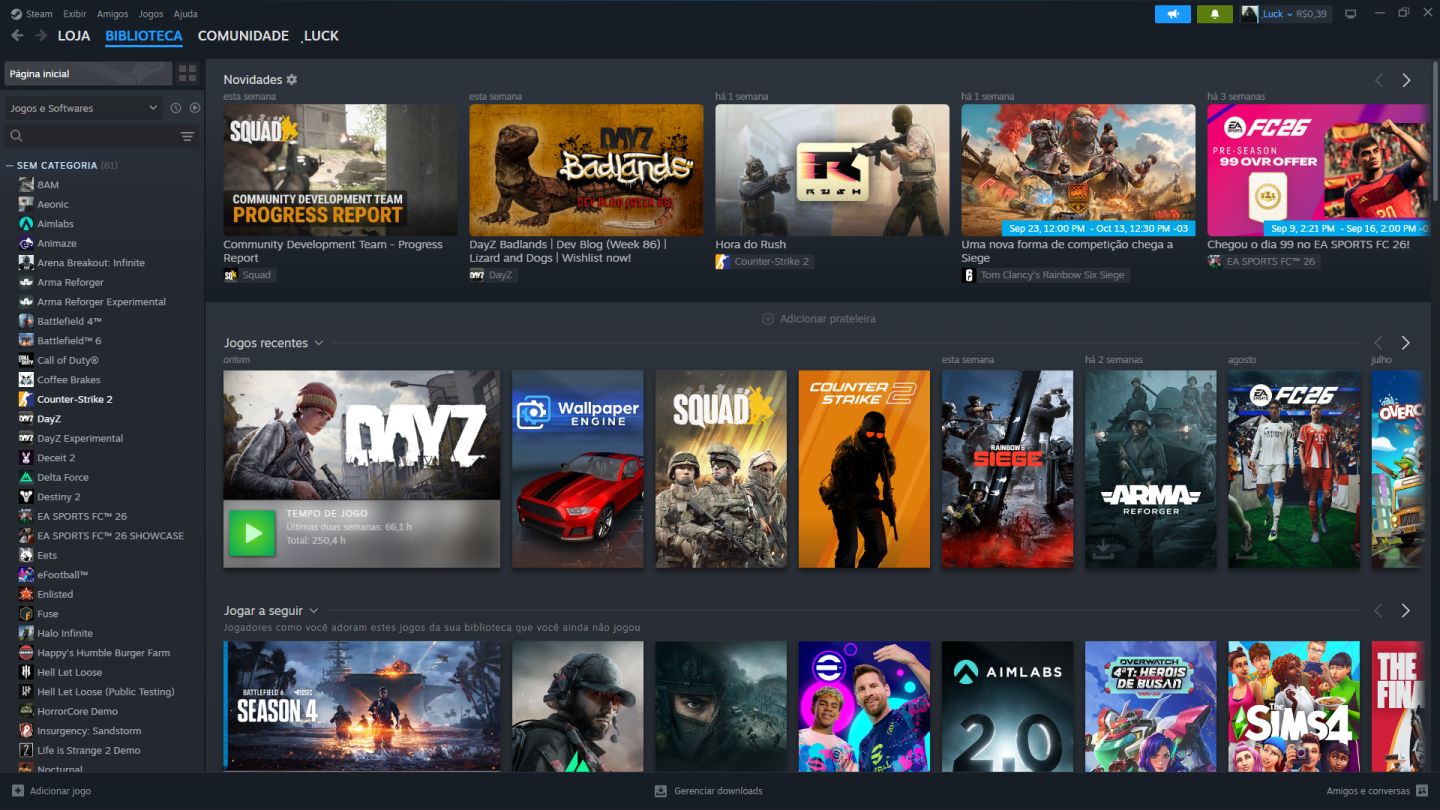The image size is (1440, 810).
Task: Click the Gerenciar downloads icon
Action: (x=661, y=791)
